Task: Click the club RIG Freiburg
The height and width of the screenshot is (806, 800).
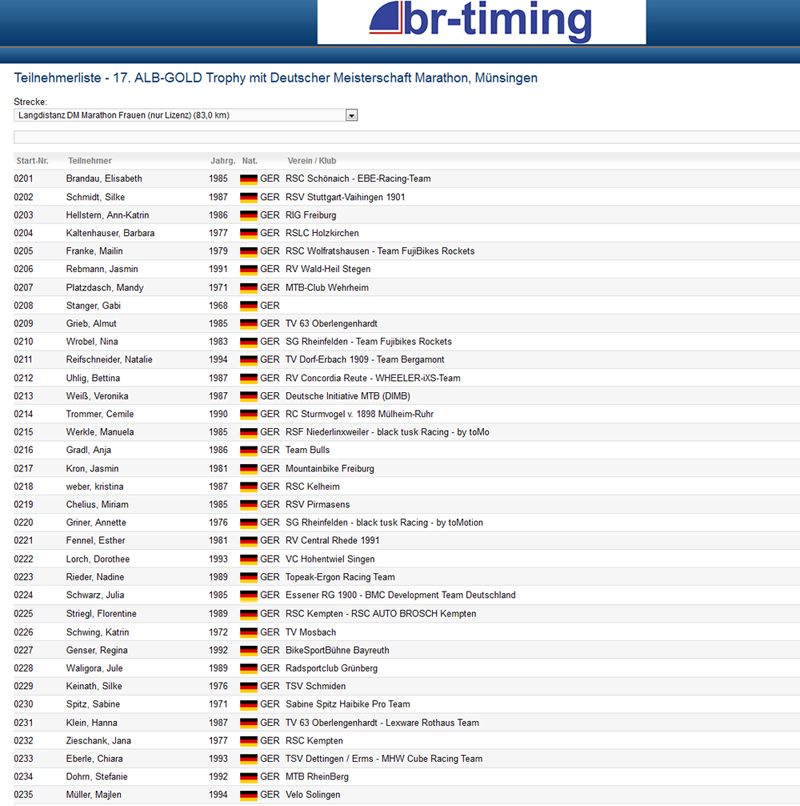Action: click(x=311, y=215)
